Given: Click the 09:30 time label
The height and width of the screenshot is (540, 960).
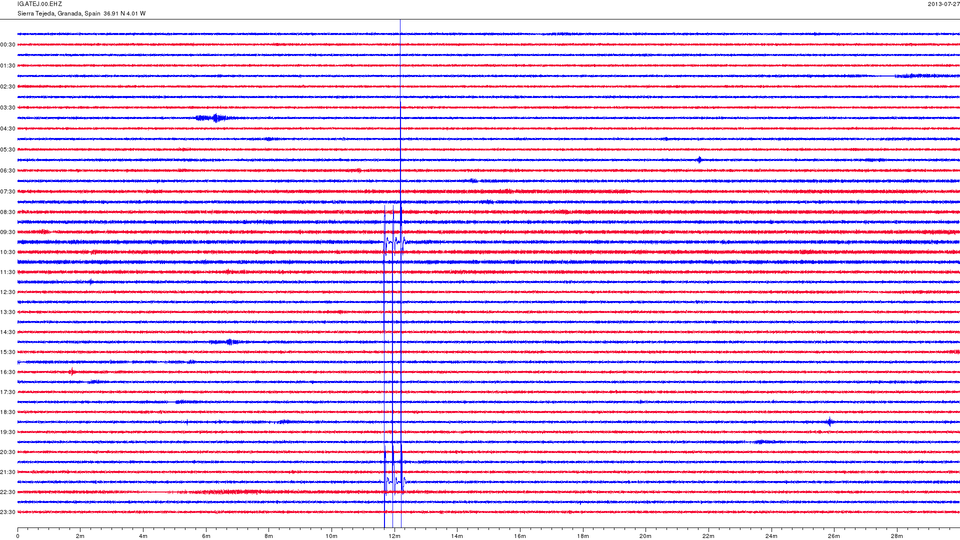Looking at the screenshot, I should (x=8, y=232).
